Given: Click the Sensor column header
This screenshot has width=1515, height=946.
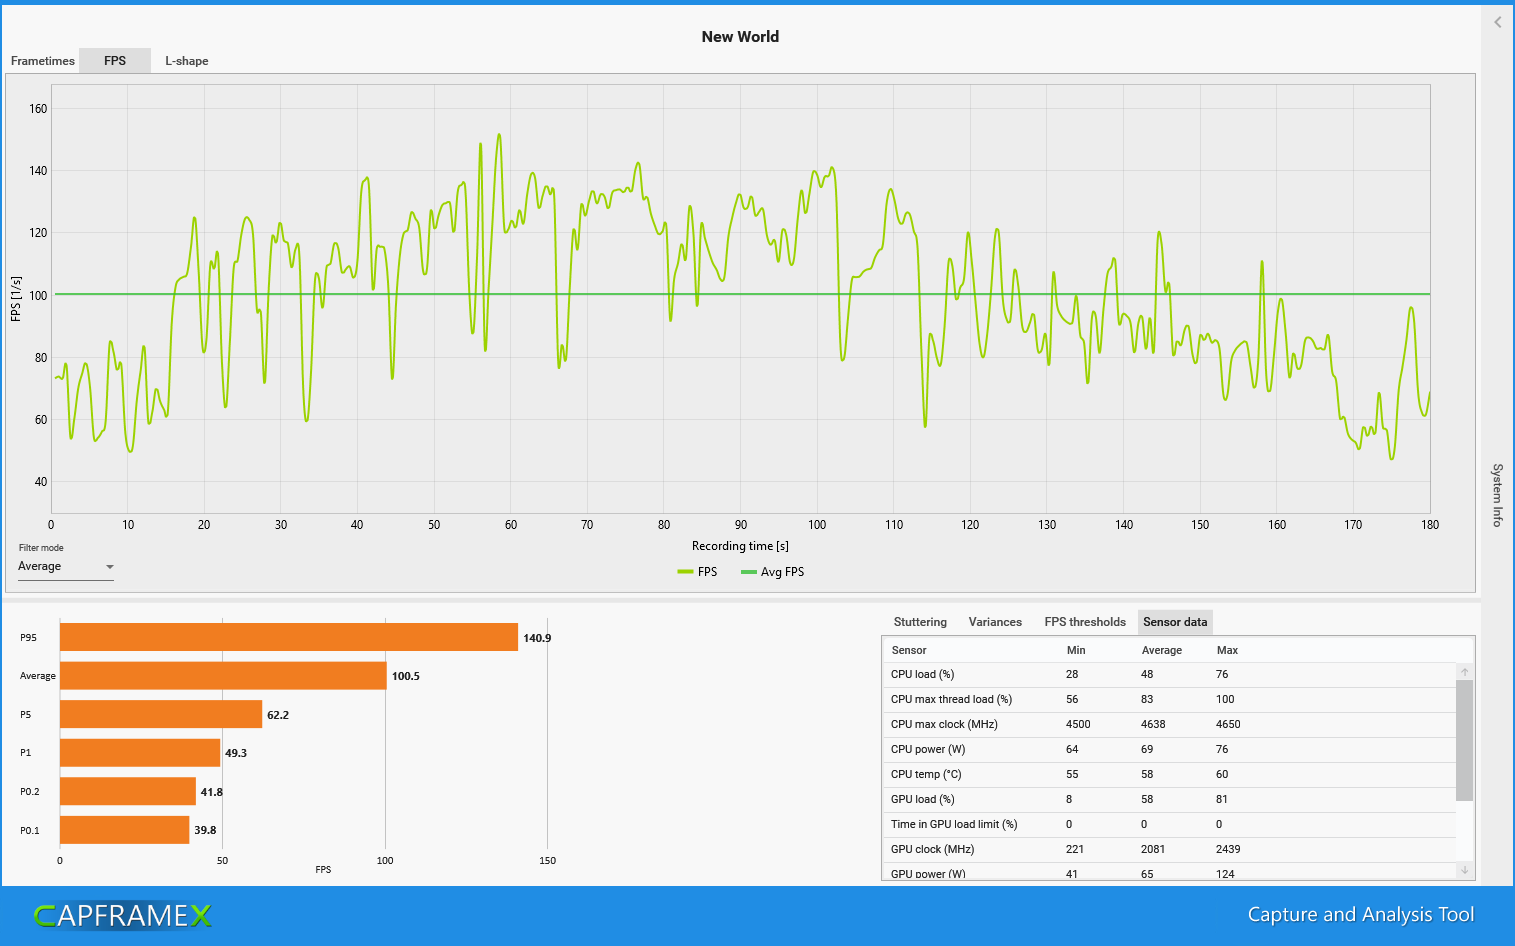Looking at the screenshot, I should coord(909,650).
